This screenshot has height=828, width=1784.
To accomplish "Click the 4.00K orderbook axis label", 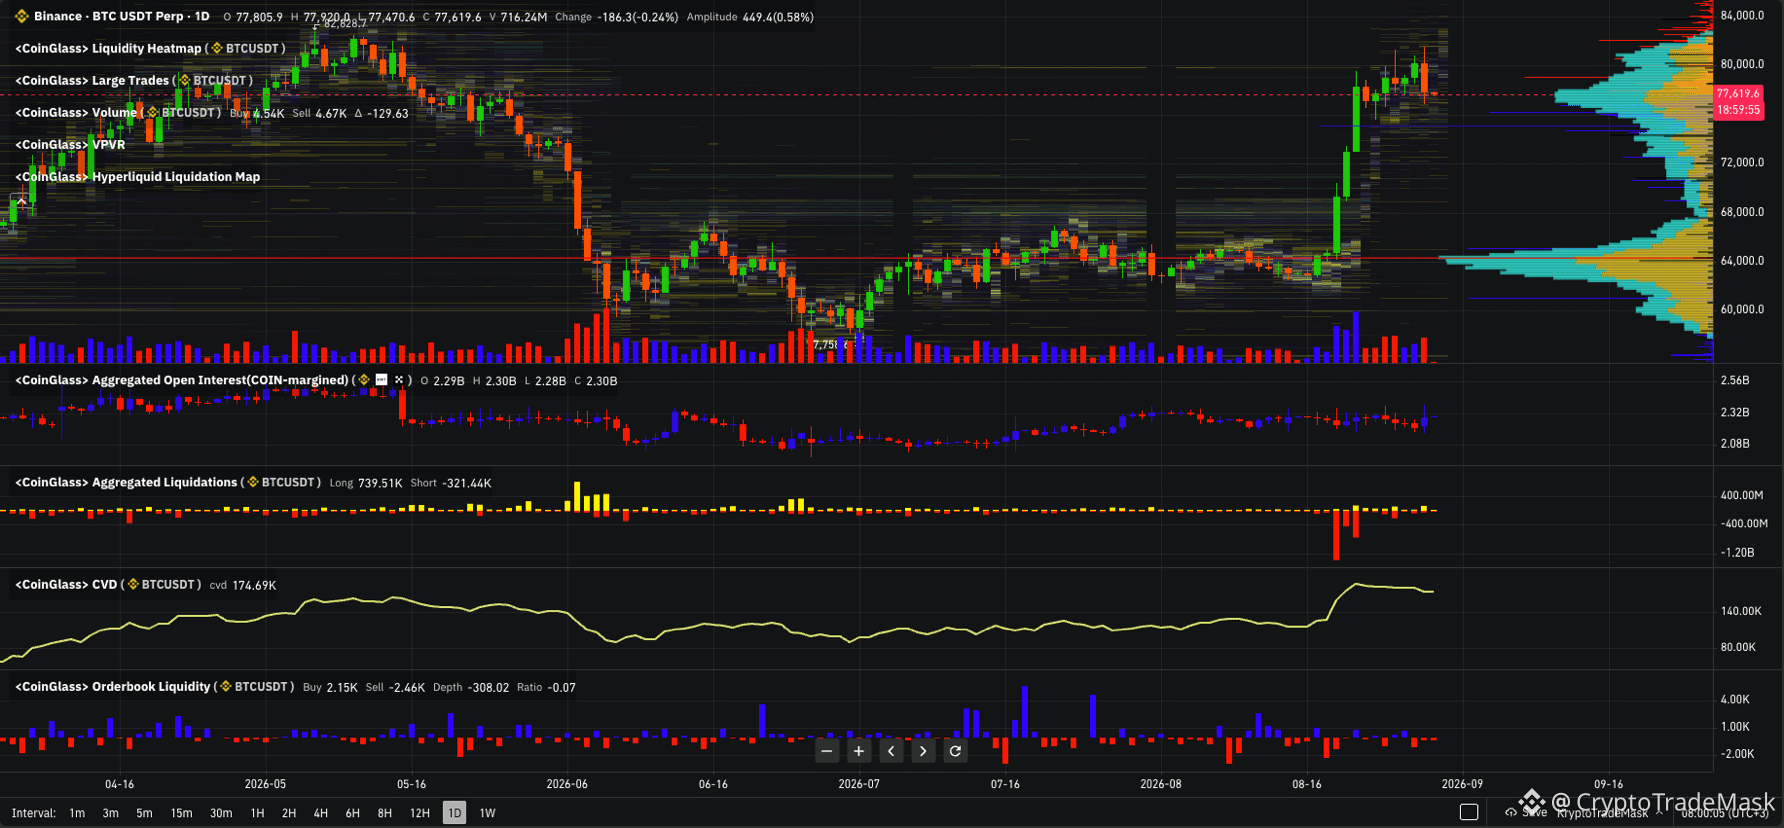I will point(1735,699).
